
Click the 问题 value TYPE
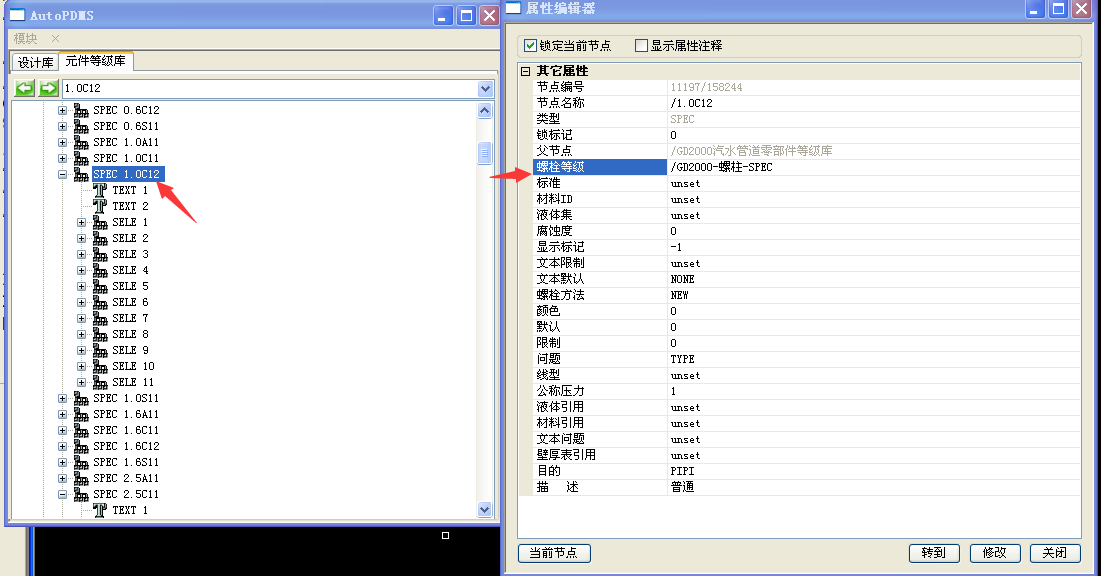tap(682, 359)
